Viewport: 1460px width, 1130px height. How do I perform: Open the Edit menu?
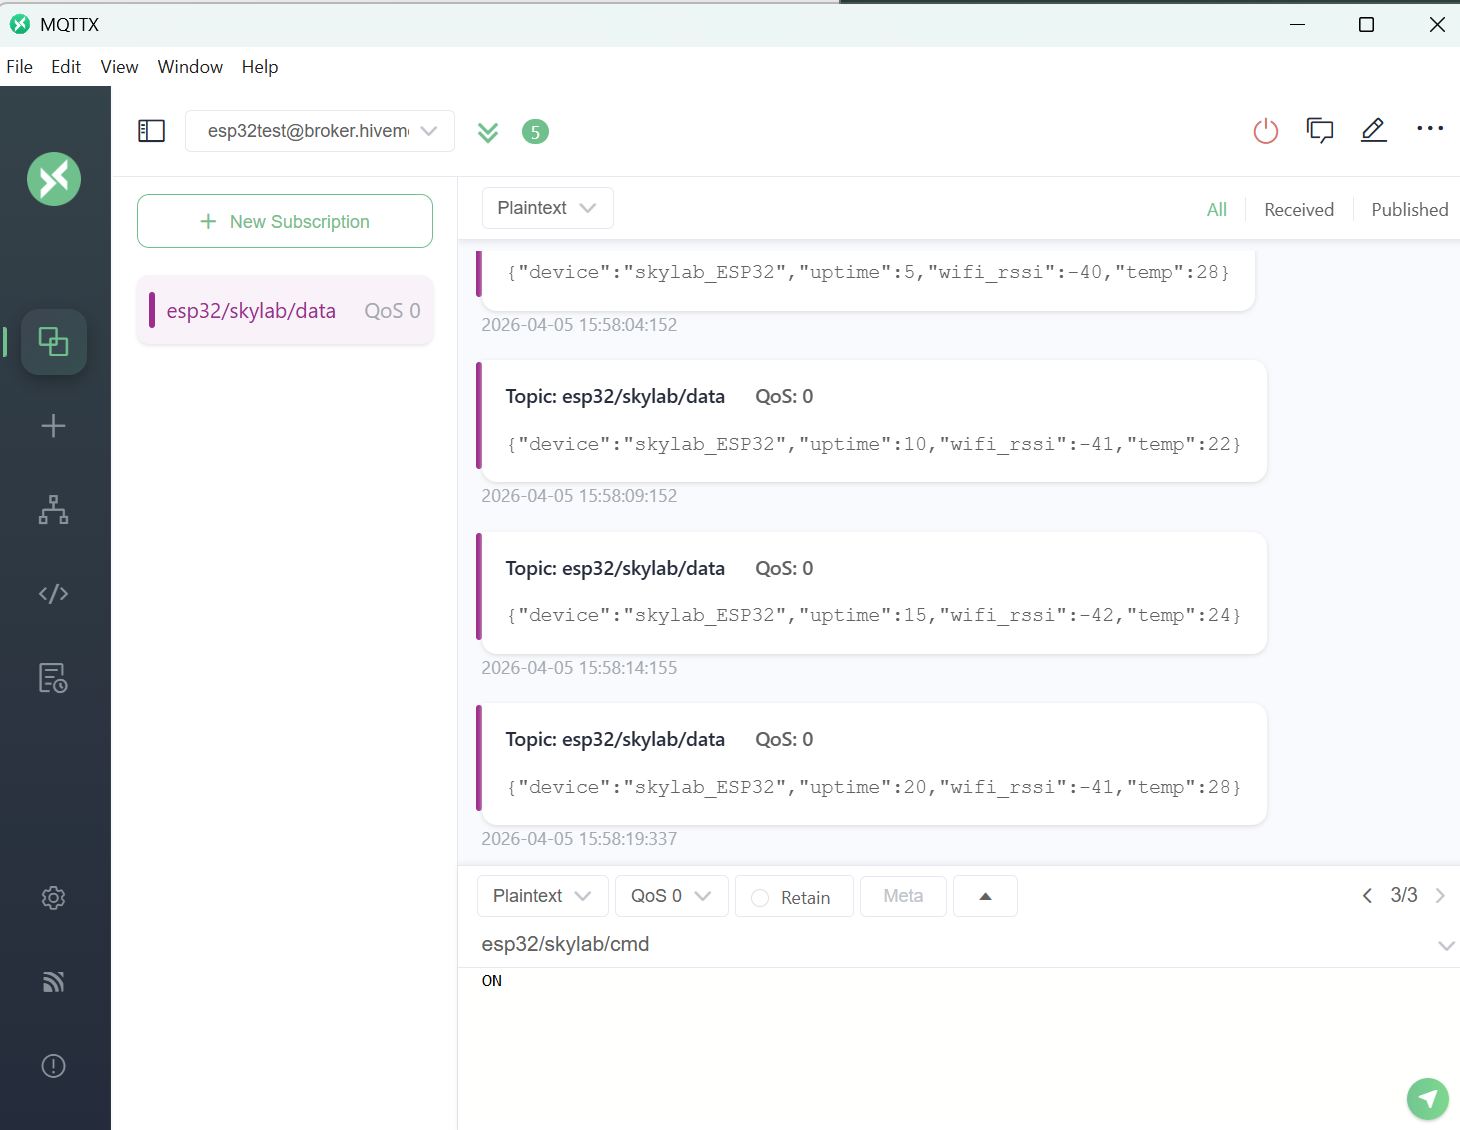point(66,67)
